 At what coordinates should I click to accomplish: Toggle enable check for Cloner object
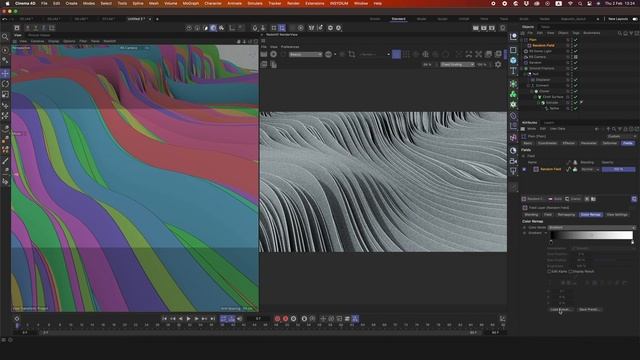pos(576,91)
